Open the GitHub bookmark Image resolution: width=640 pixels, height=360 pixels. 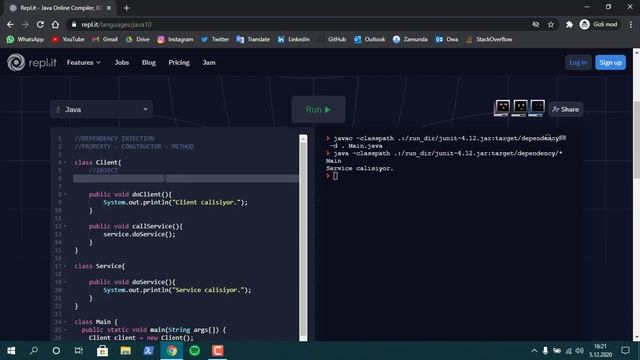(x=331, y=39)
